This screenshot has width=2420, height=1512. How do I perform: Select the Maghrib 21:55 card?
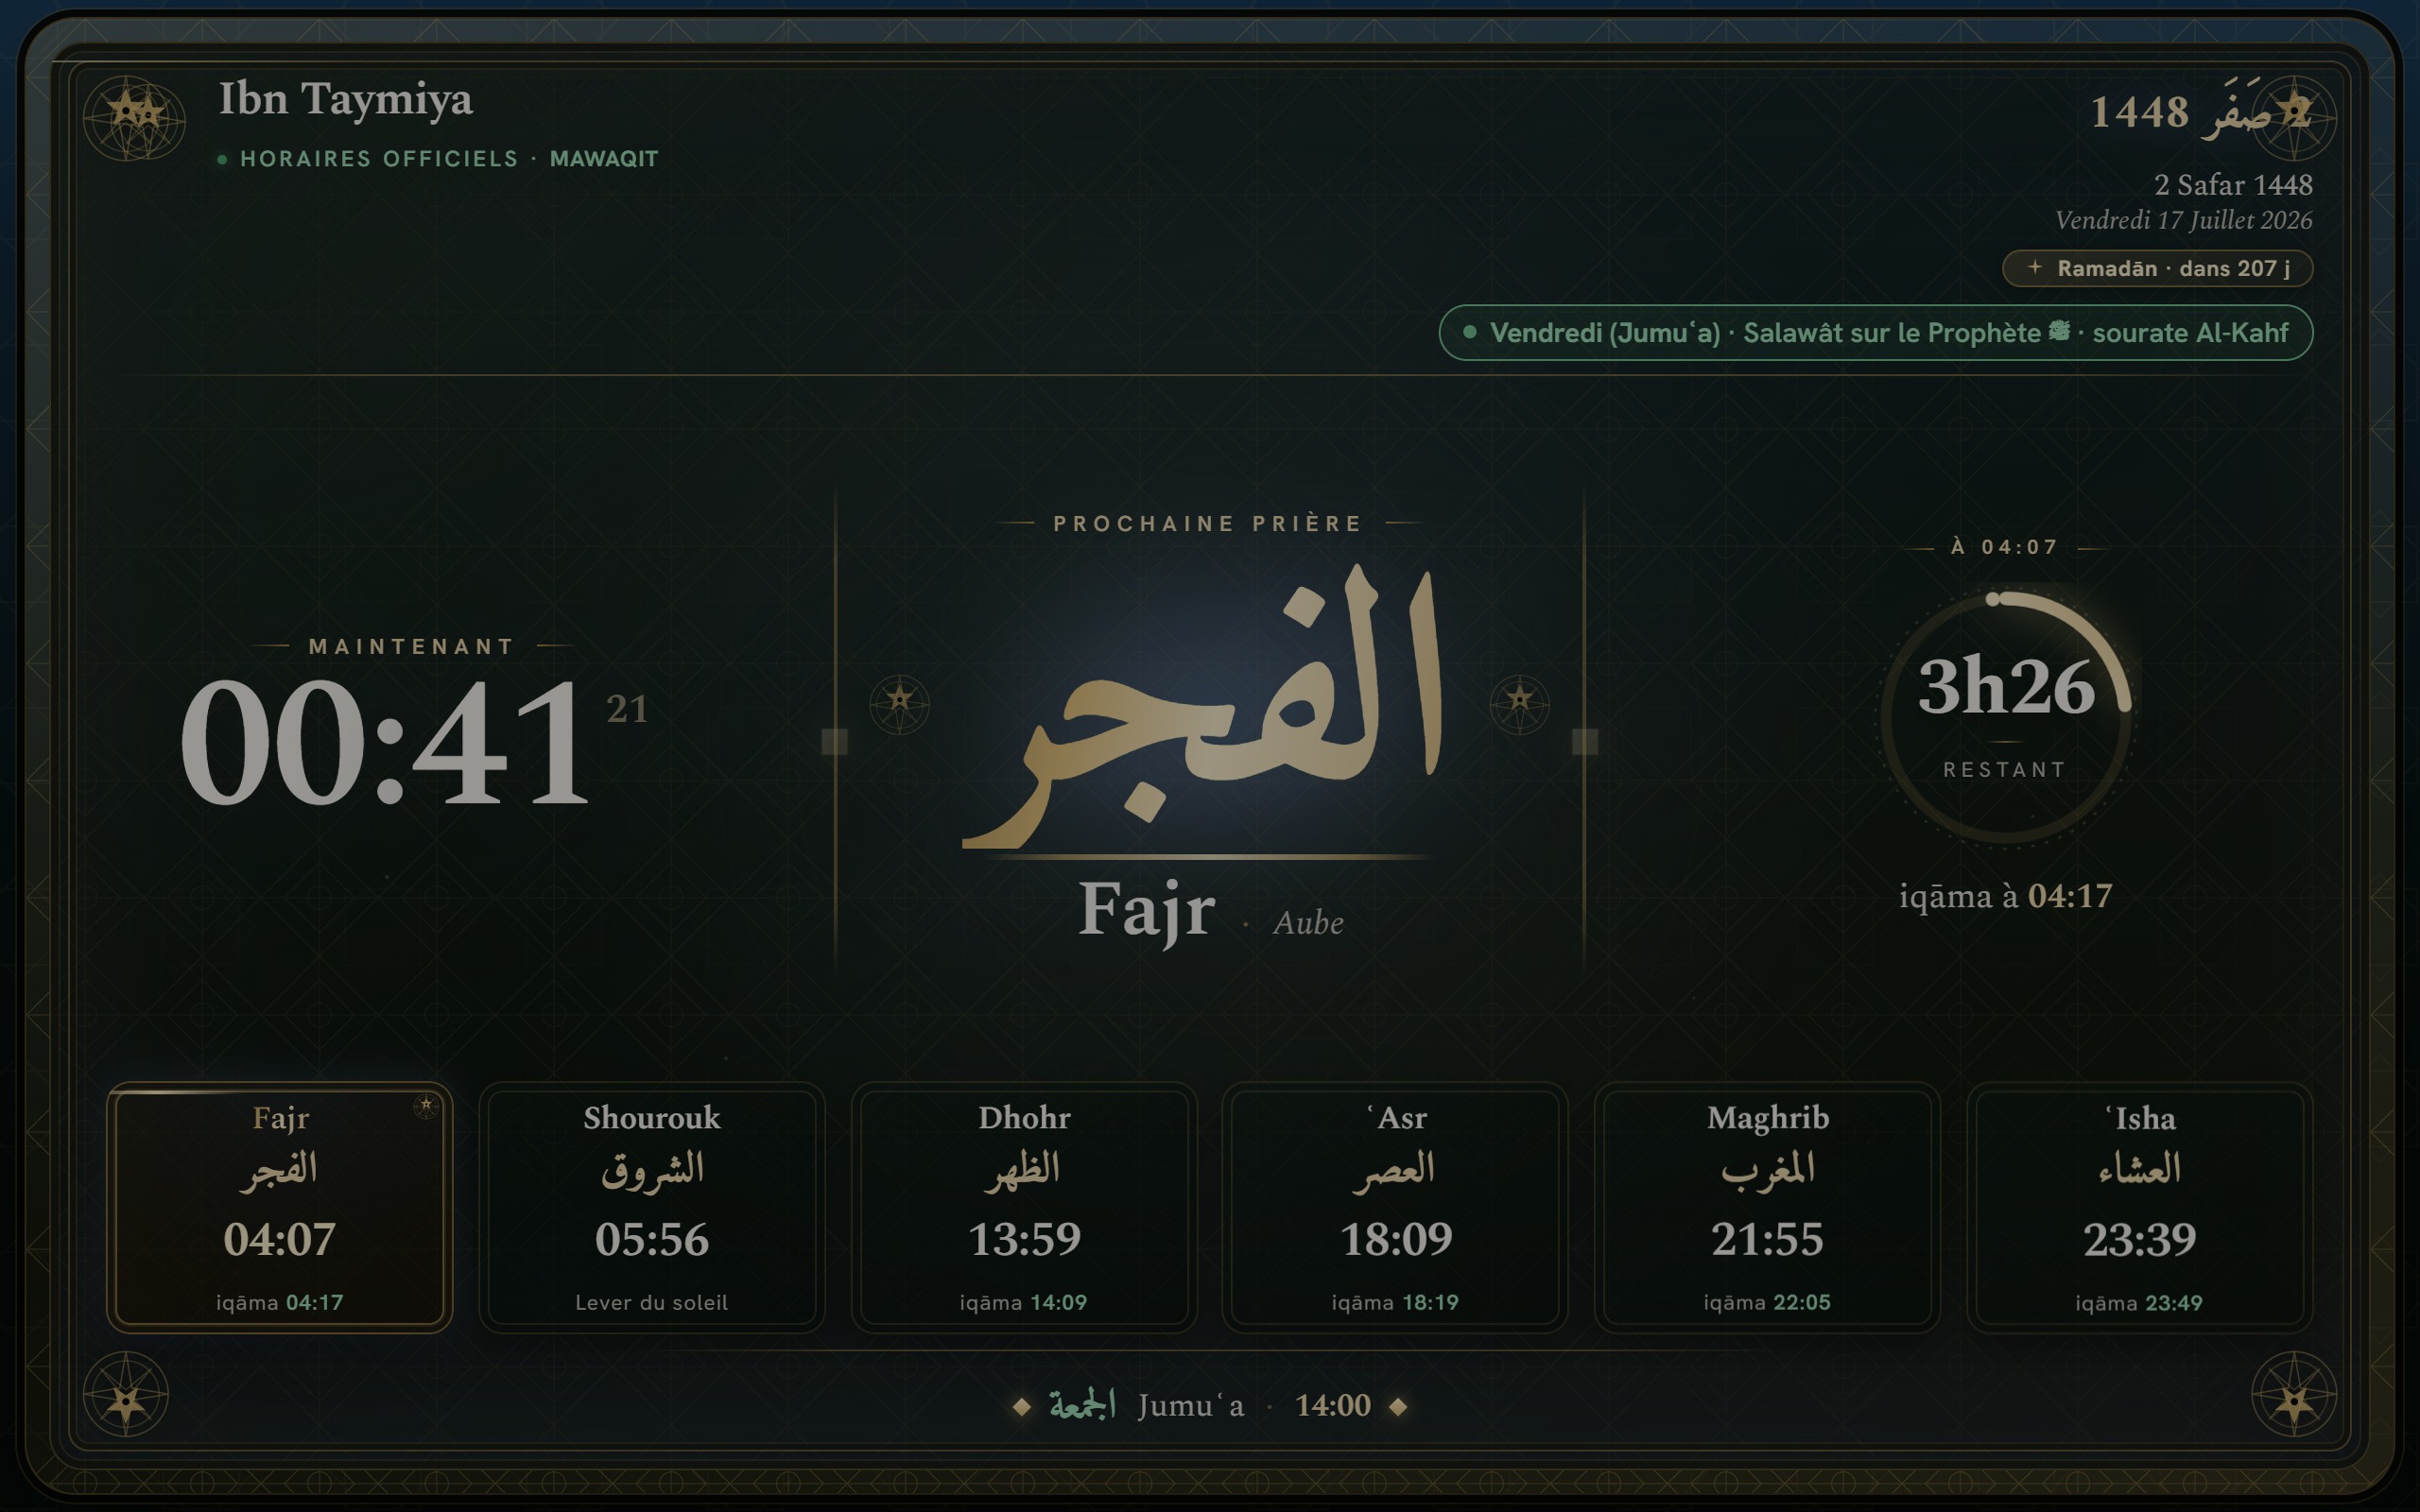click(1767, 1207)
